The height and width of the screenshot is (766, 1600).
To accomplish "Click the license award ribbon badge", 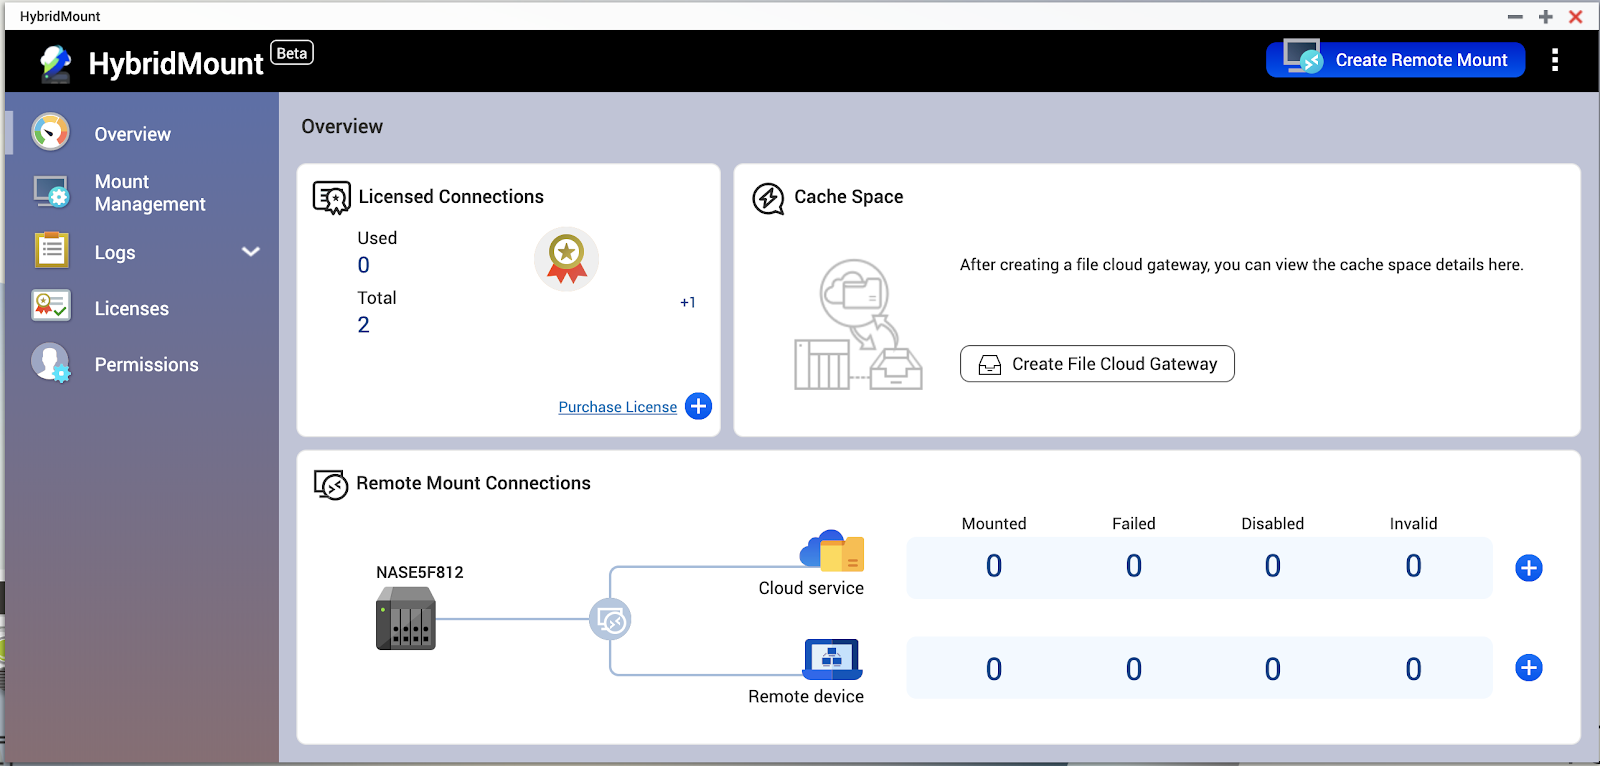I will point(566,259).
